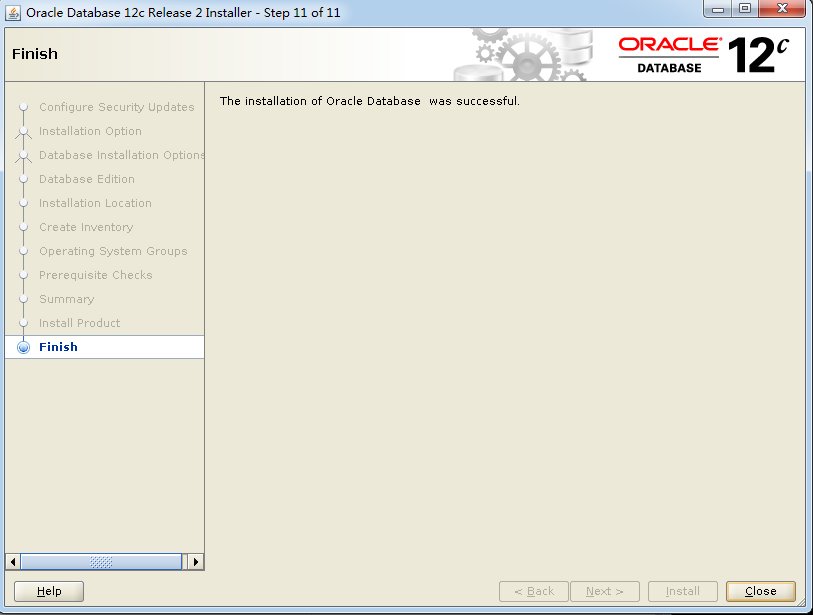Click the Java icon in title bar
The height and width of the screenshot is (615, 813).
tap(12, 12)
